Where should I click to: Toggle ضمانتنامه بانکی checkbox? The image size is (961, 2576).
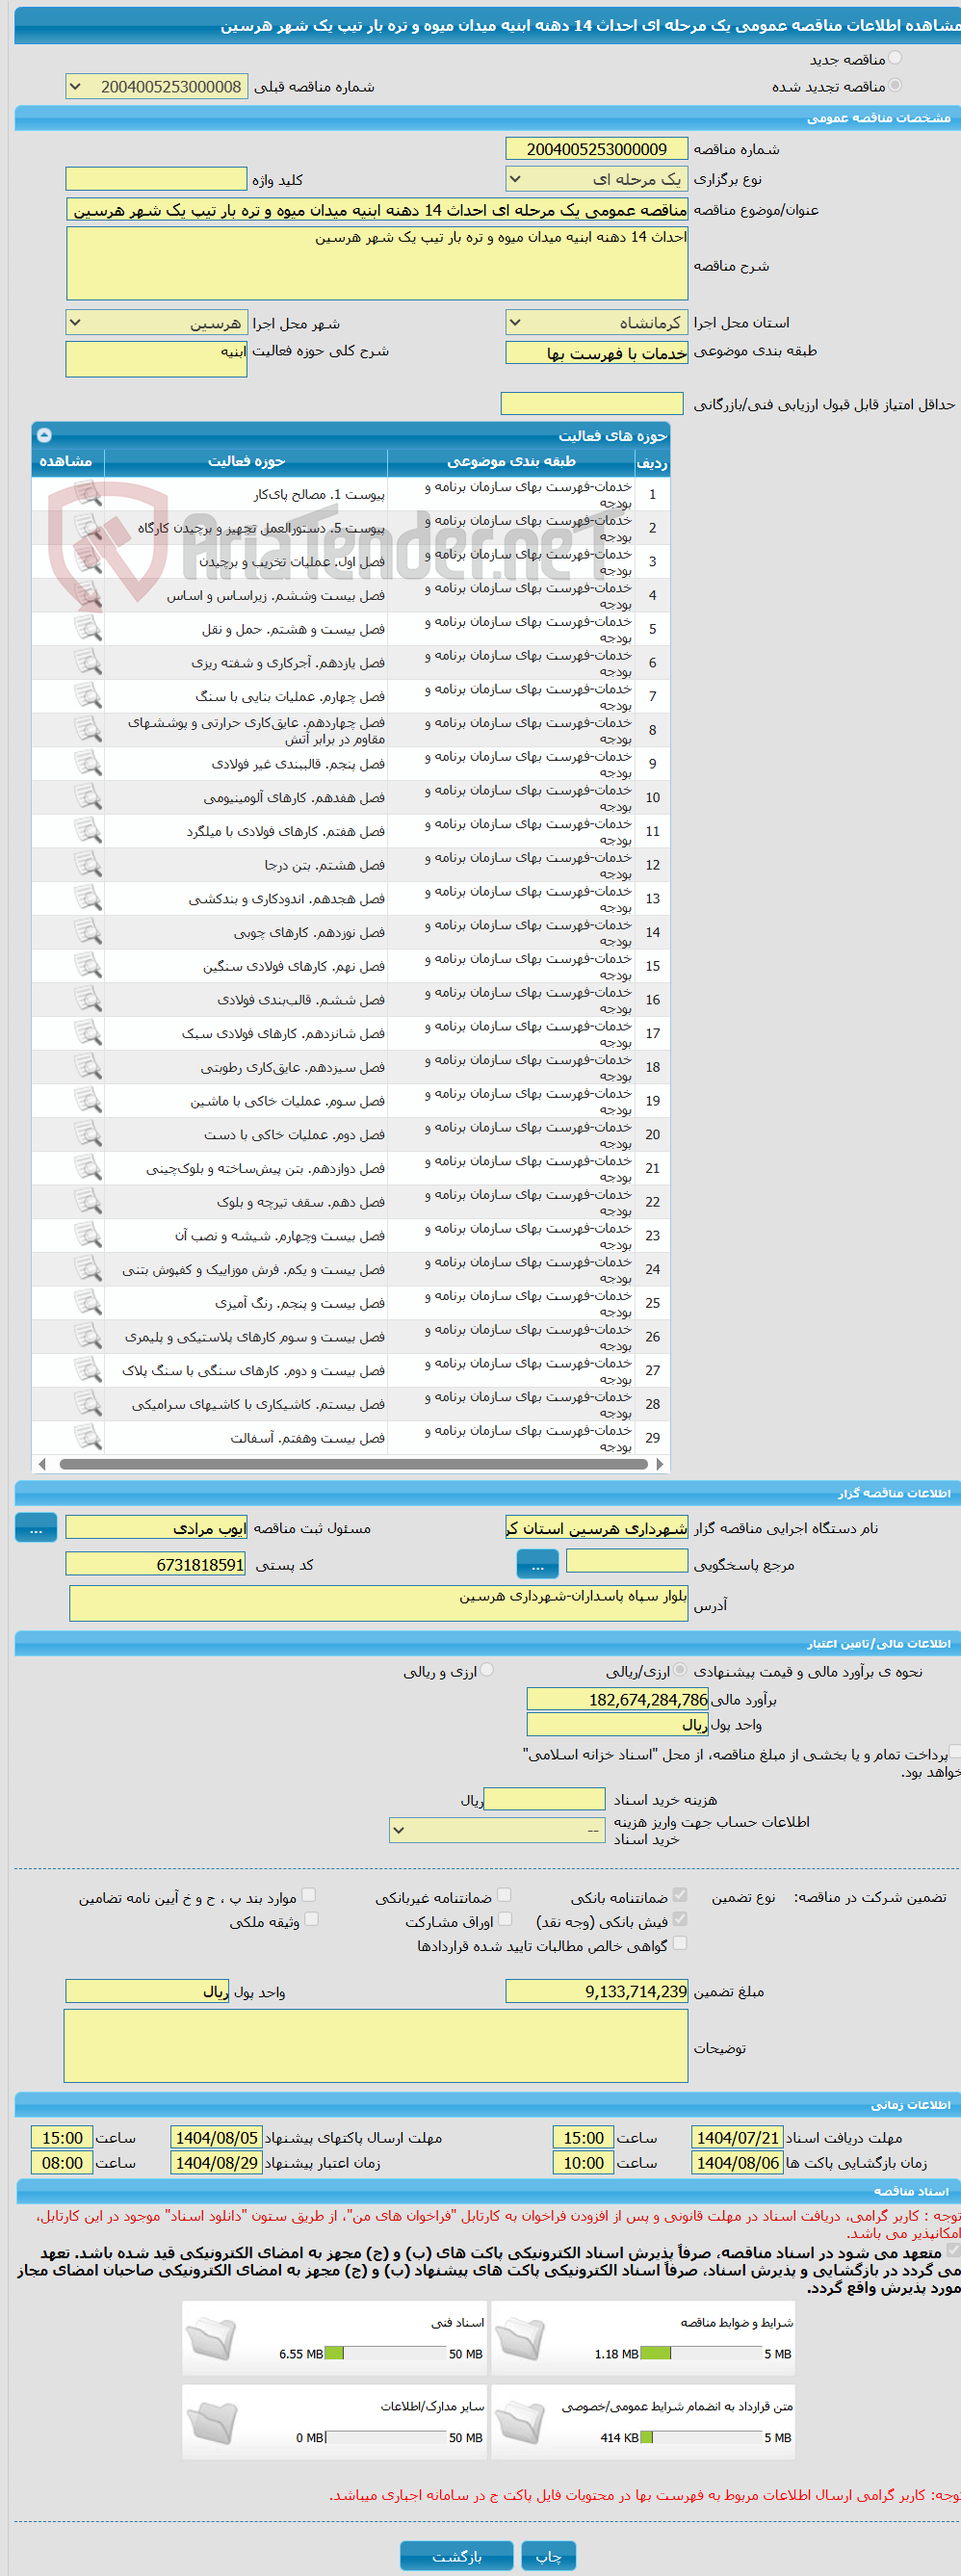click(680, 1894)
